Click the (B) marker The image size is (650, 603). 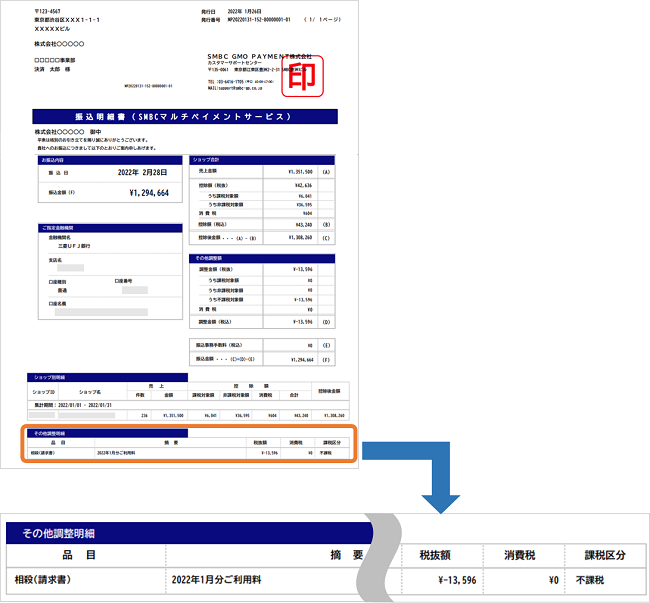click(x=326, y=225)
